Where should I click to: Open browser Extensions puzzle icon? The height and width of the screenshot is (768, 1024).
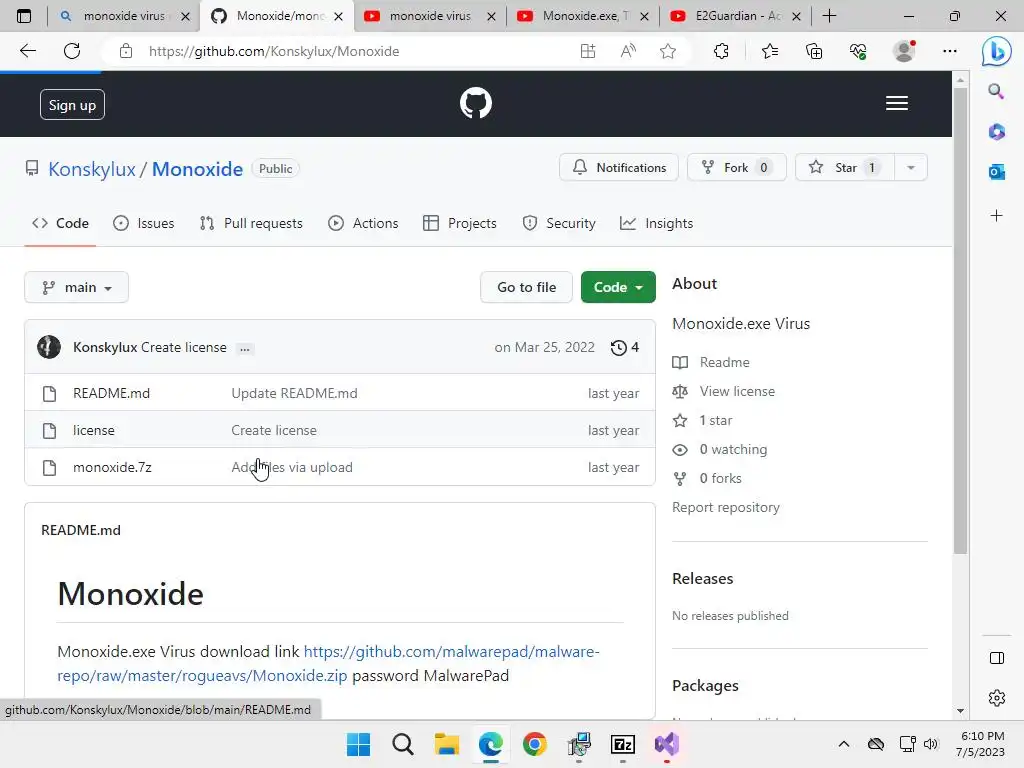pyautogui.click(x=721, y=51)
